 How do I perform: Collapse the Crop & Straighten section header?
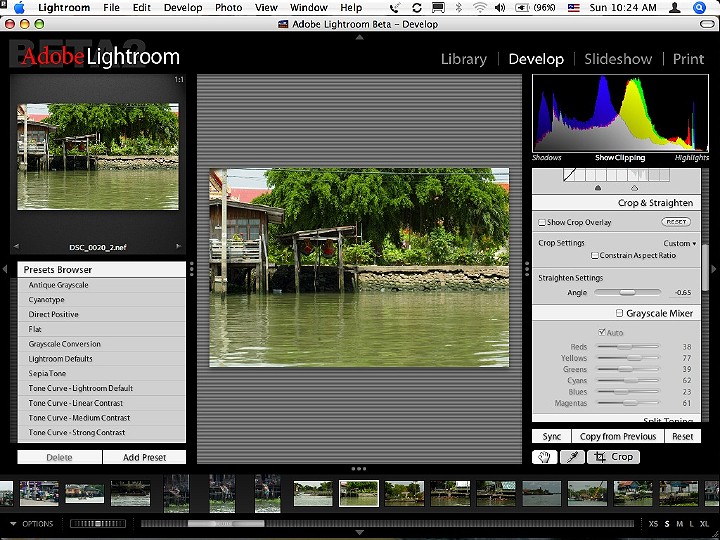[616, 203]
